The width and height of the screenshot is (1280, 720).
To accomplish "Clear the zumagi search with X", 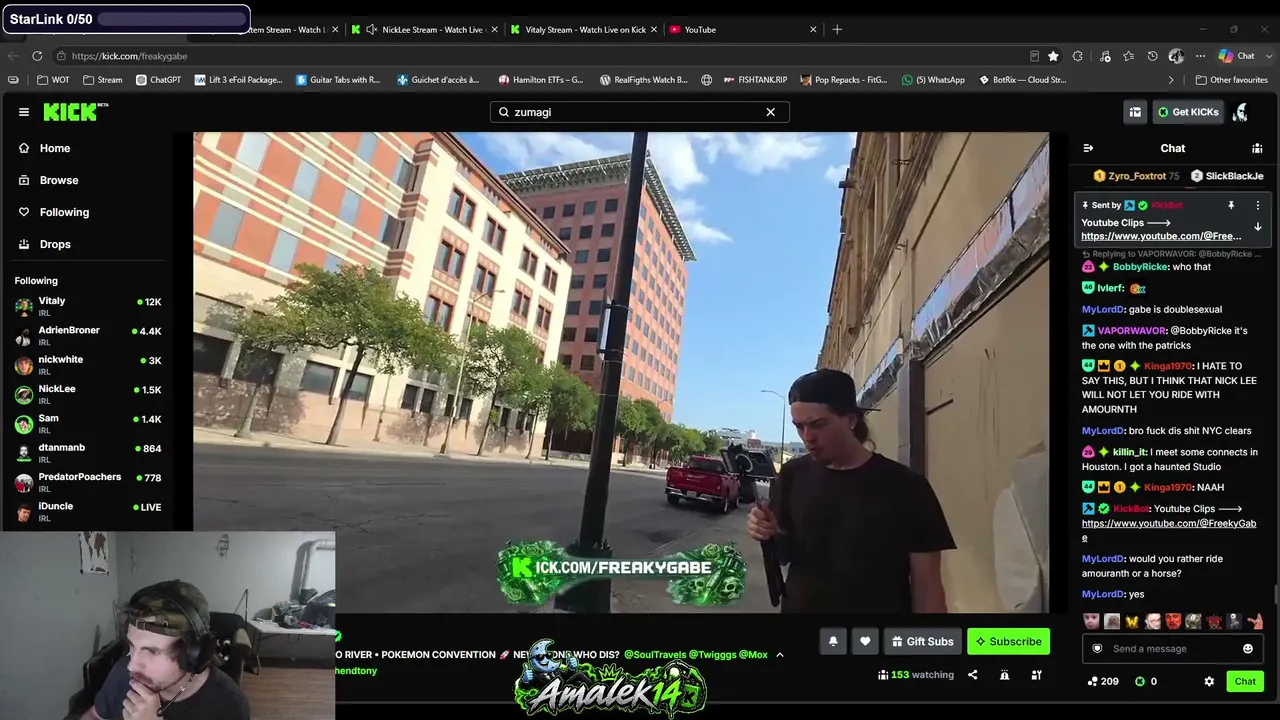I will tap(770, 112).
